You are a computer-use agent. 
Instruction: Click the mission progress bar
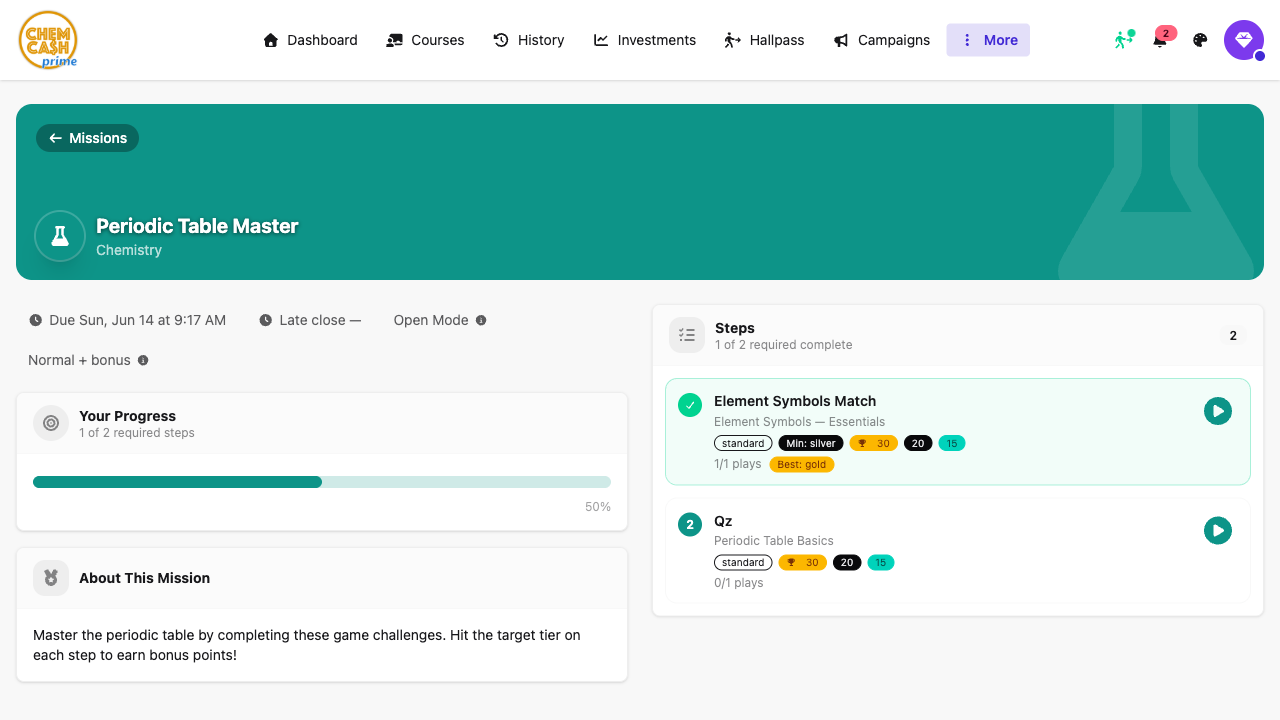322,482
